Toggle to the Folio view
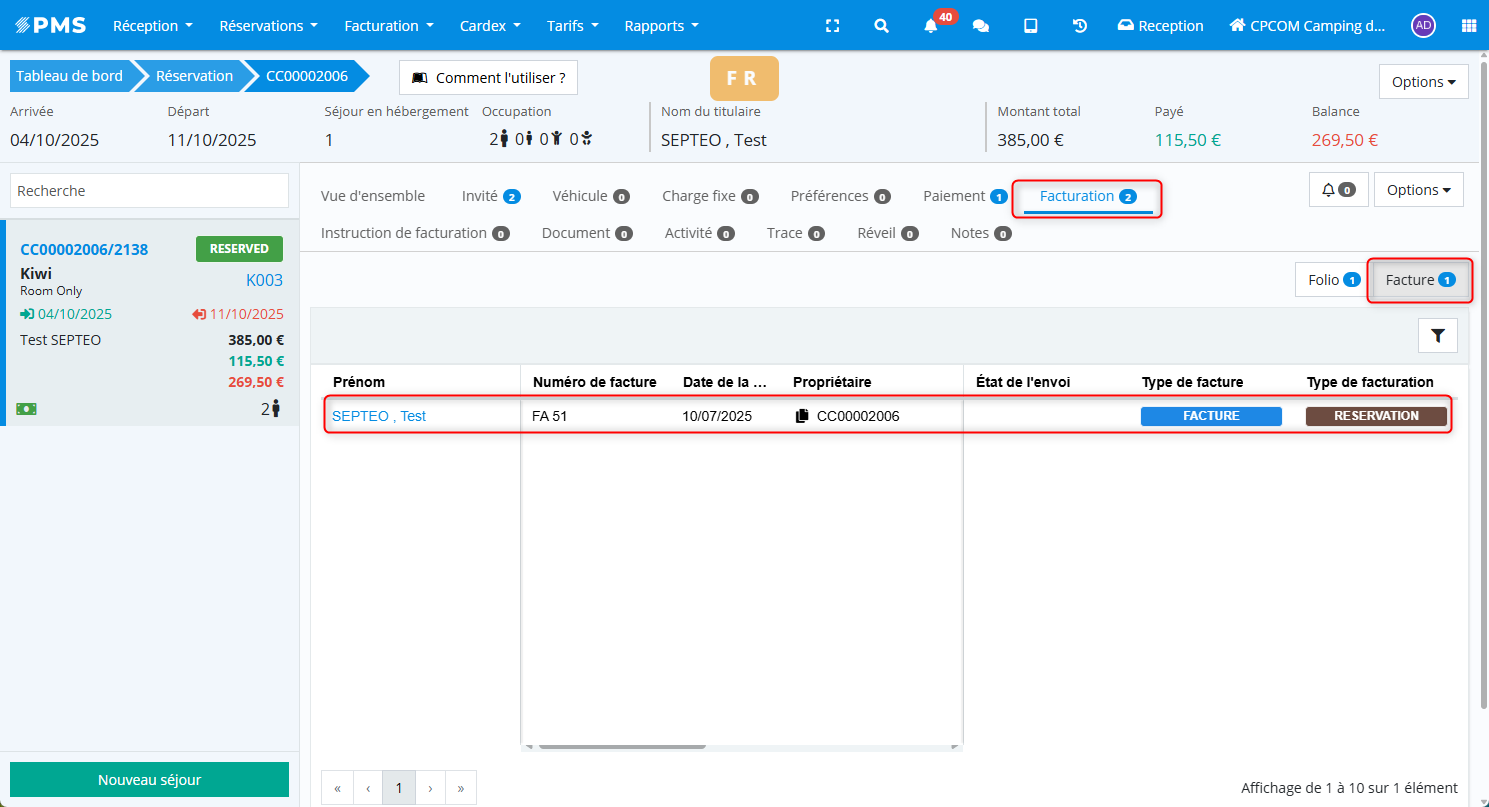Viewport: 1489px width, 807px height. [1329, 280]
